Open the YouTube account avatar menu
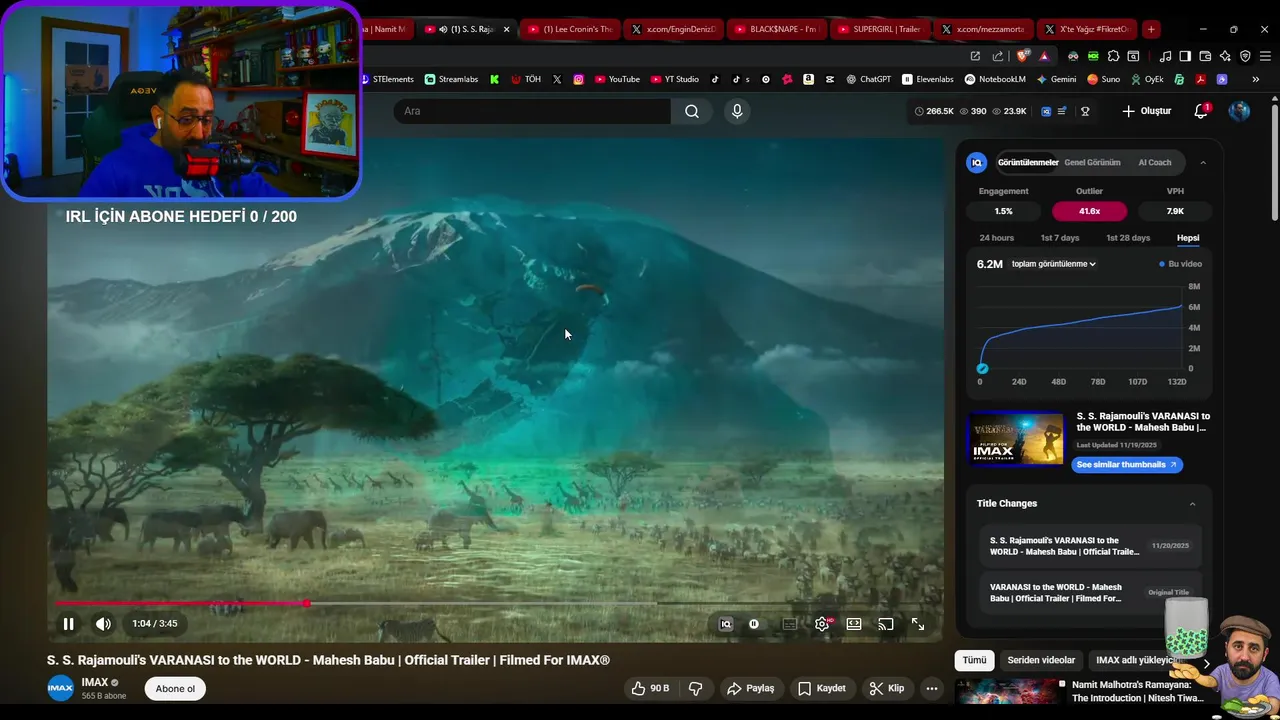 click(1239, 111)
